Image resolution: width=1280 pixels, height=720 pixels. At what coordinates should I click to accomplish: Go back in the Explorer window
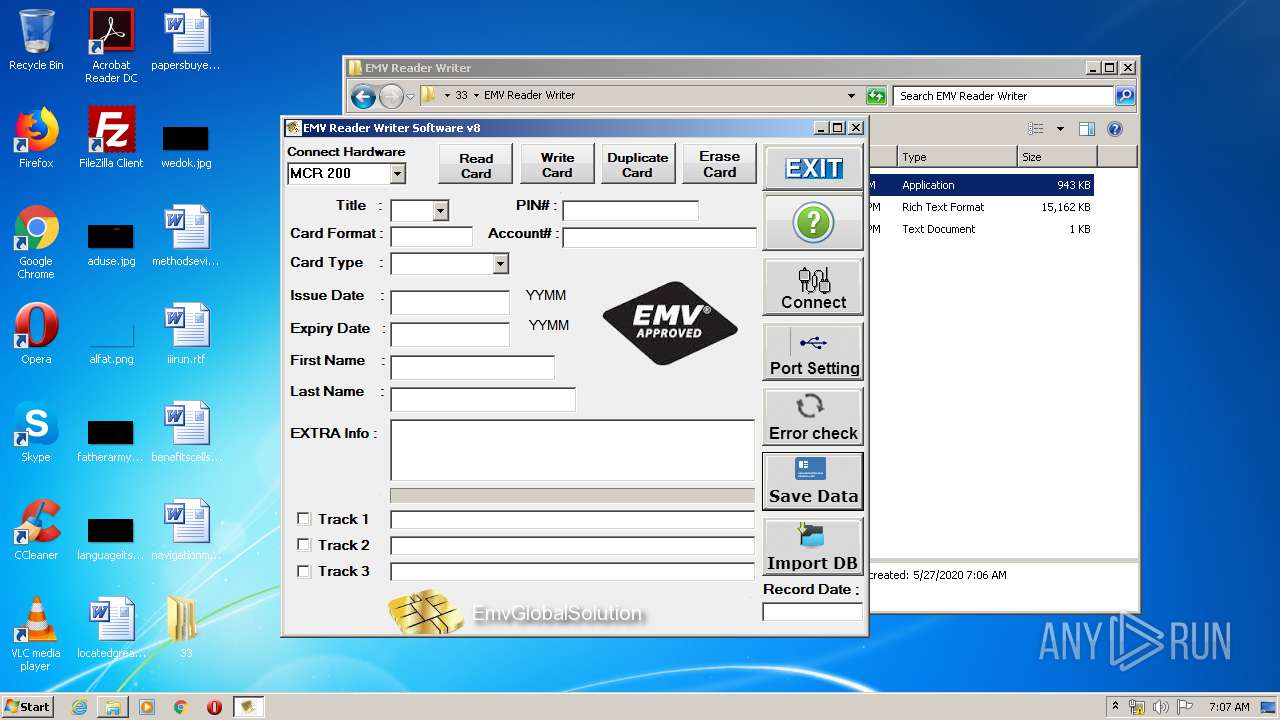(363, 96)
